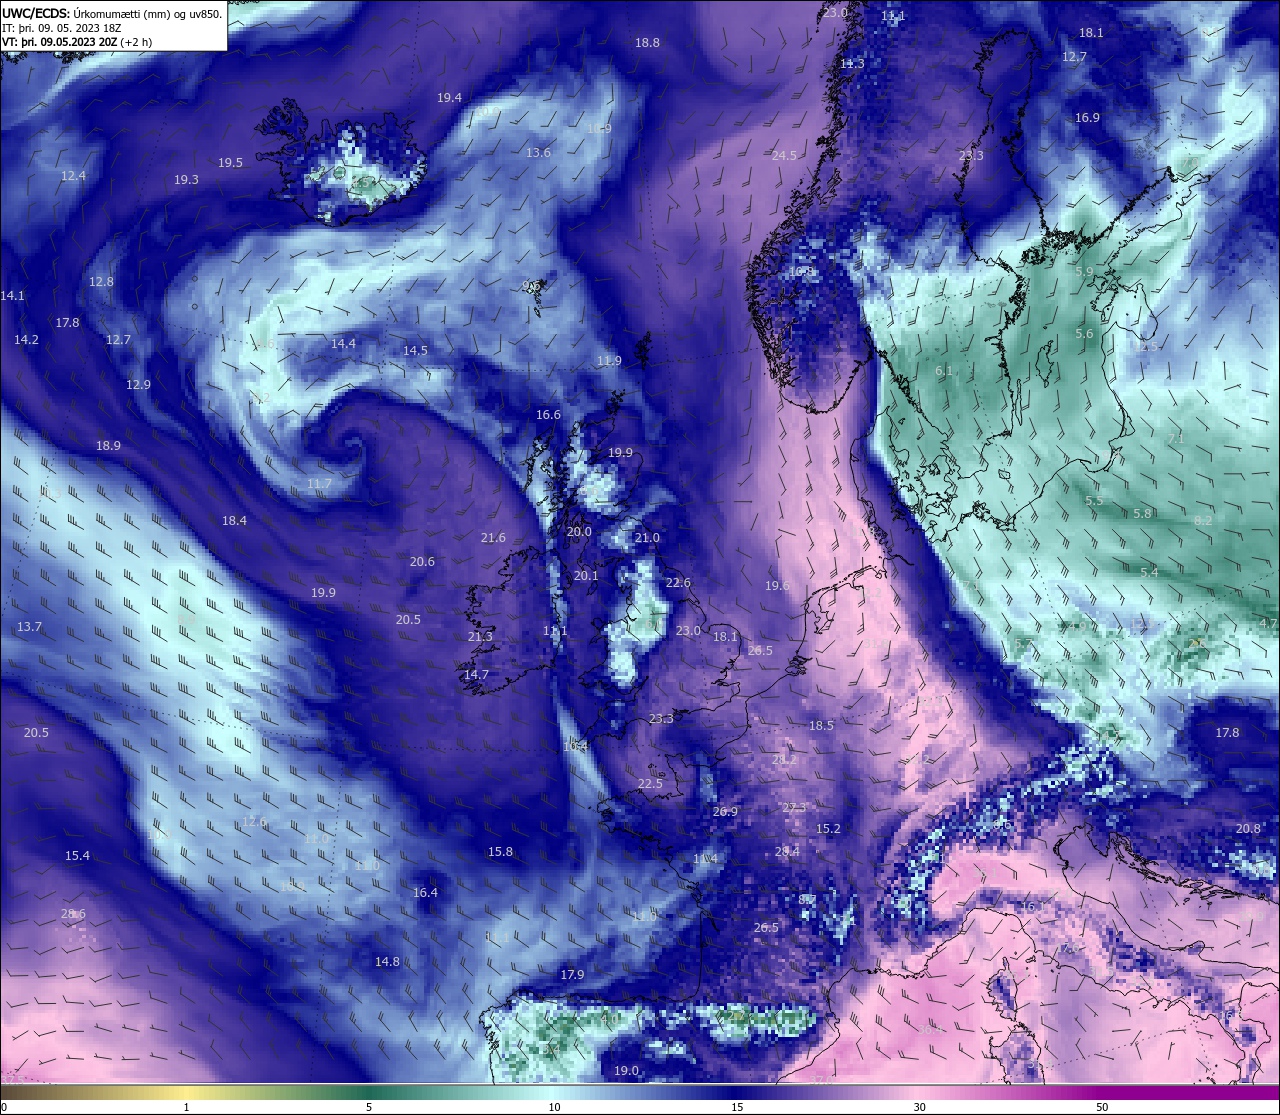This screenshot has height=1115, width=1280.
Task: Click the map value 19.3
Action: pos(186,180)
